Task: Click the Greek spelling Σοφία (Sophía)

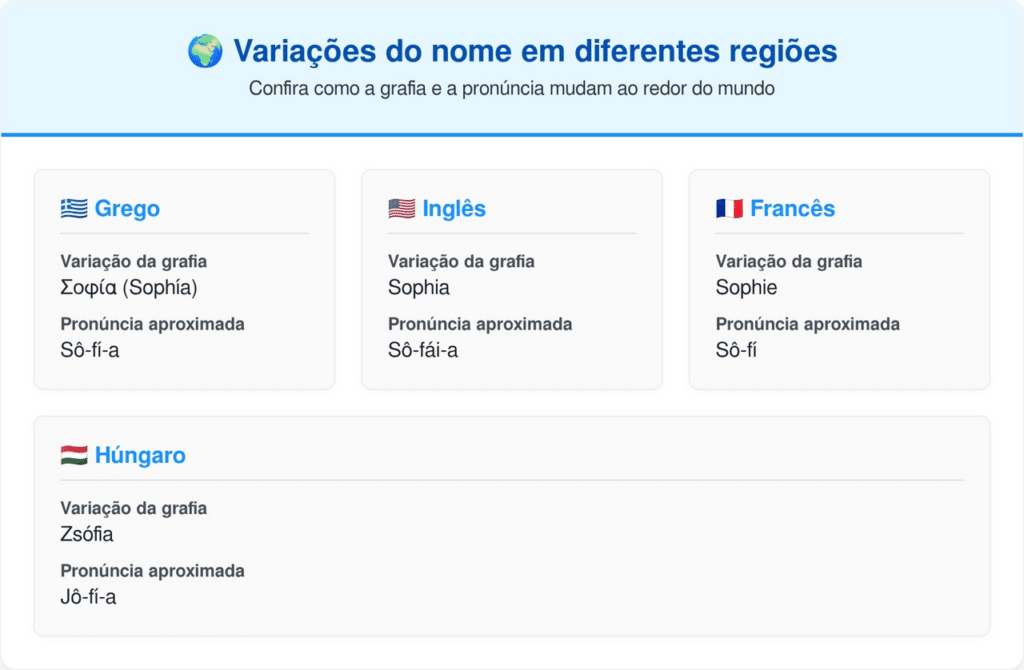Action: coord(130,288)
